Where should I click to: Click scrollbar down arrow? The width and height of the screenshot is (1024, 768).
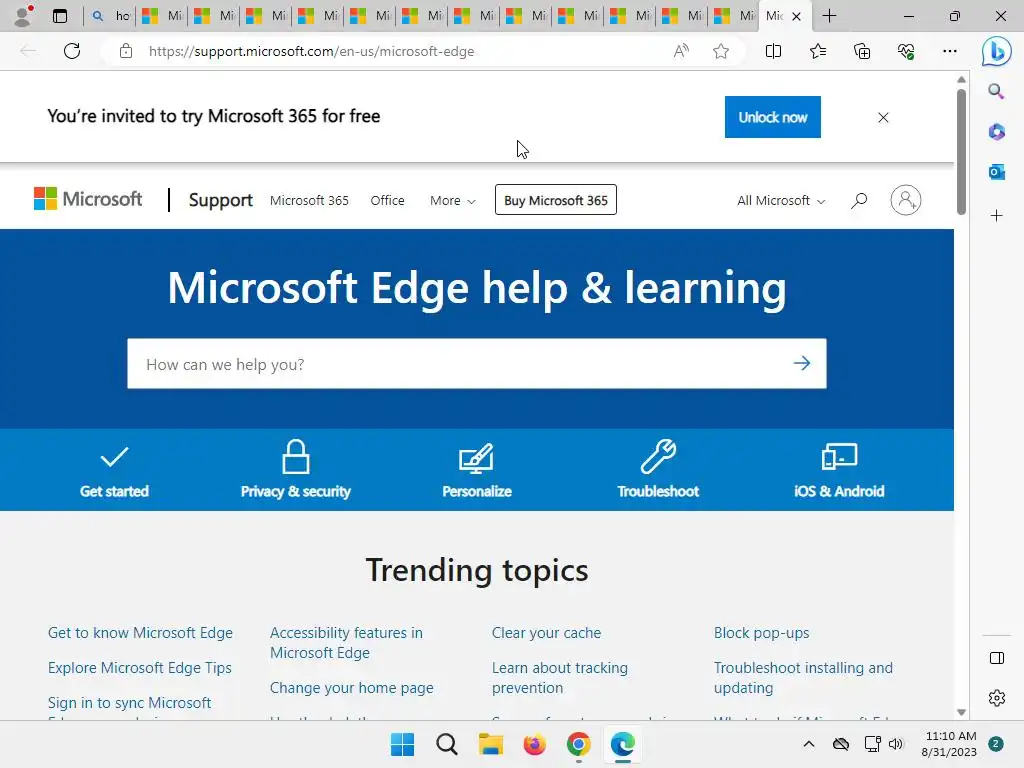[x=961, y=712]
